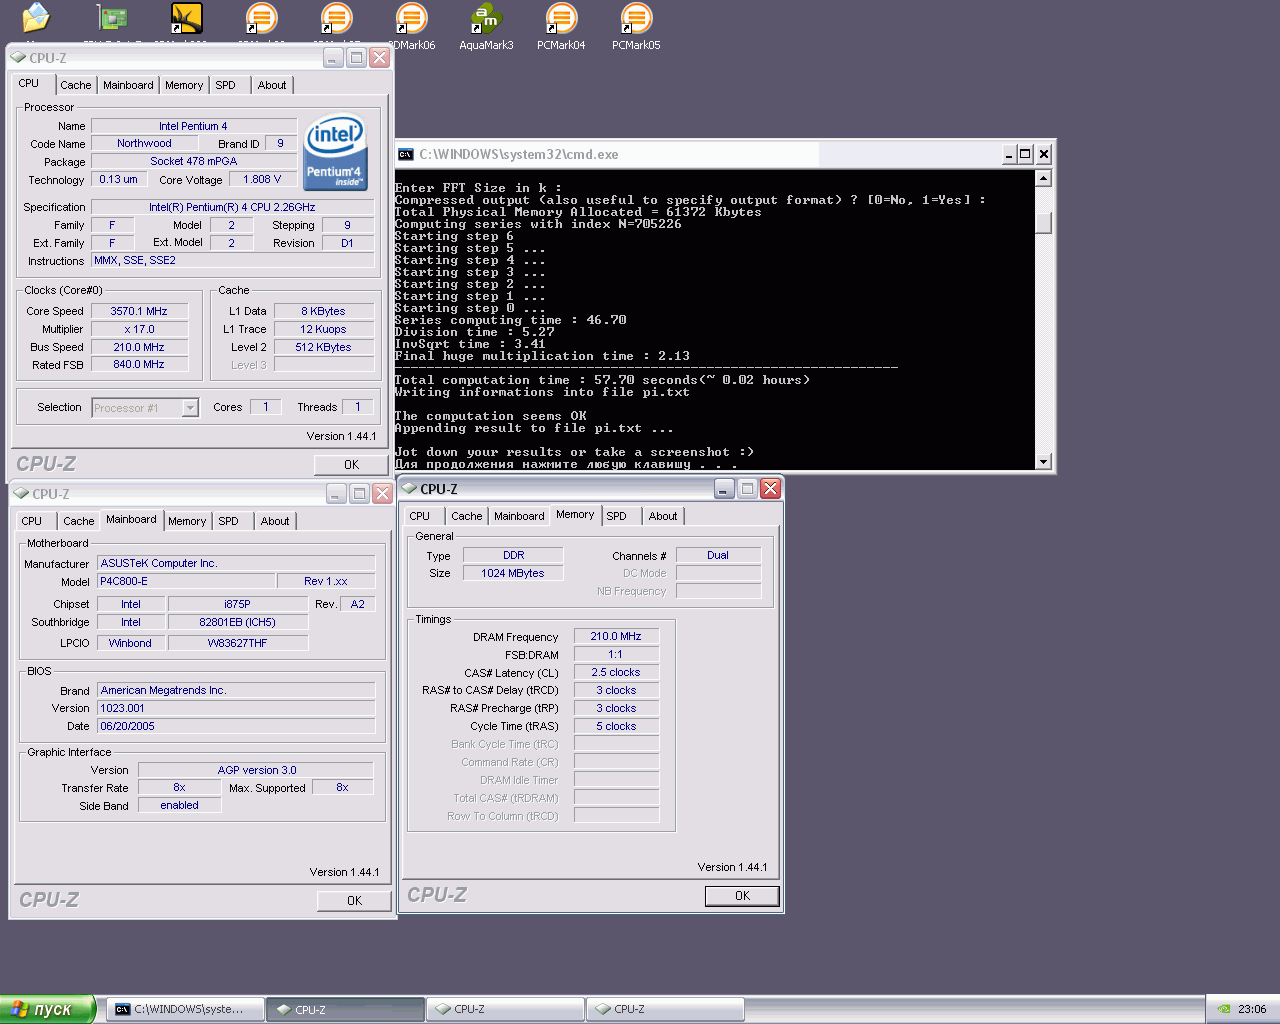Click the cmd window scroll-up arrow
This screenshot has height=1024, width=1280.
coord(1043,178)
